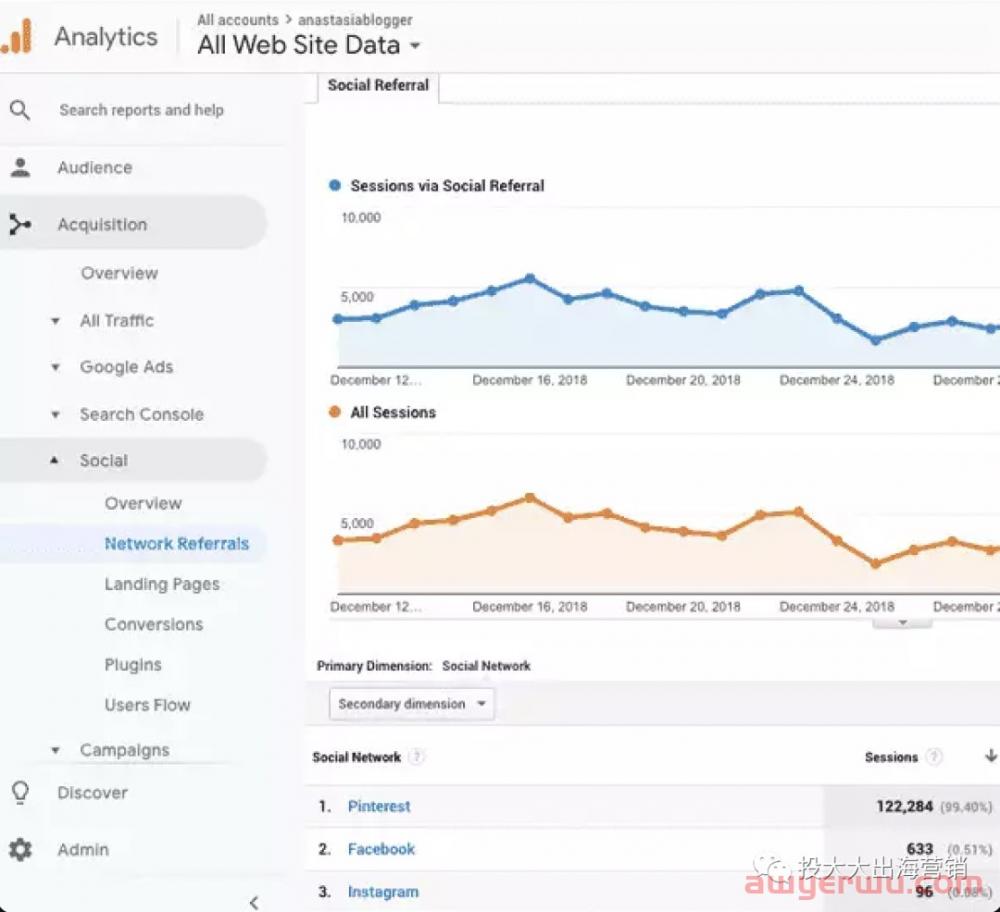Expand the All Traffic section
This screenshot has width=1000, height=912.
pos(55,321)
